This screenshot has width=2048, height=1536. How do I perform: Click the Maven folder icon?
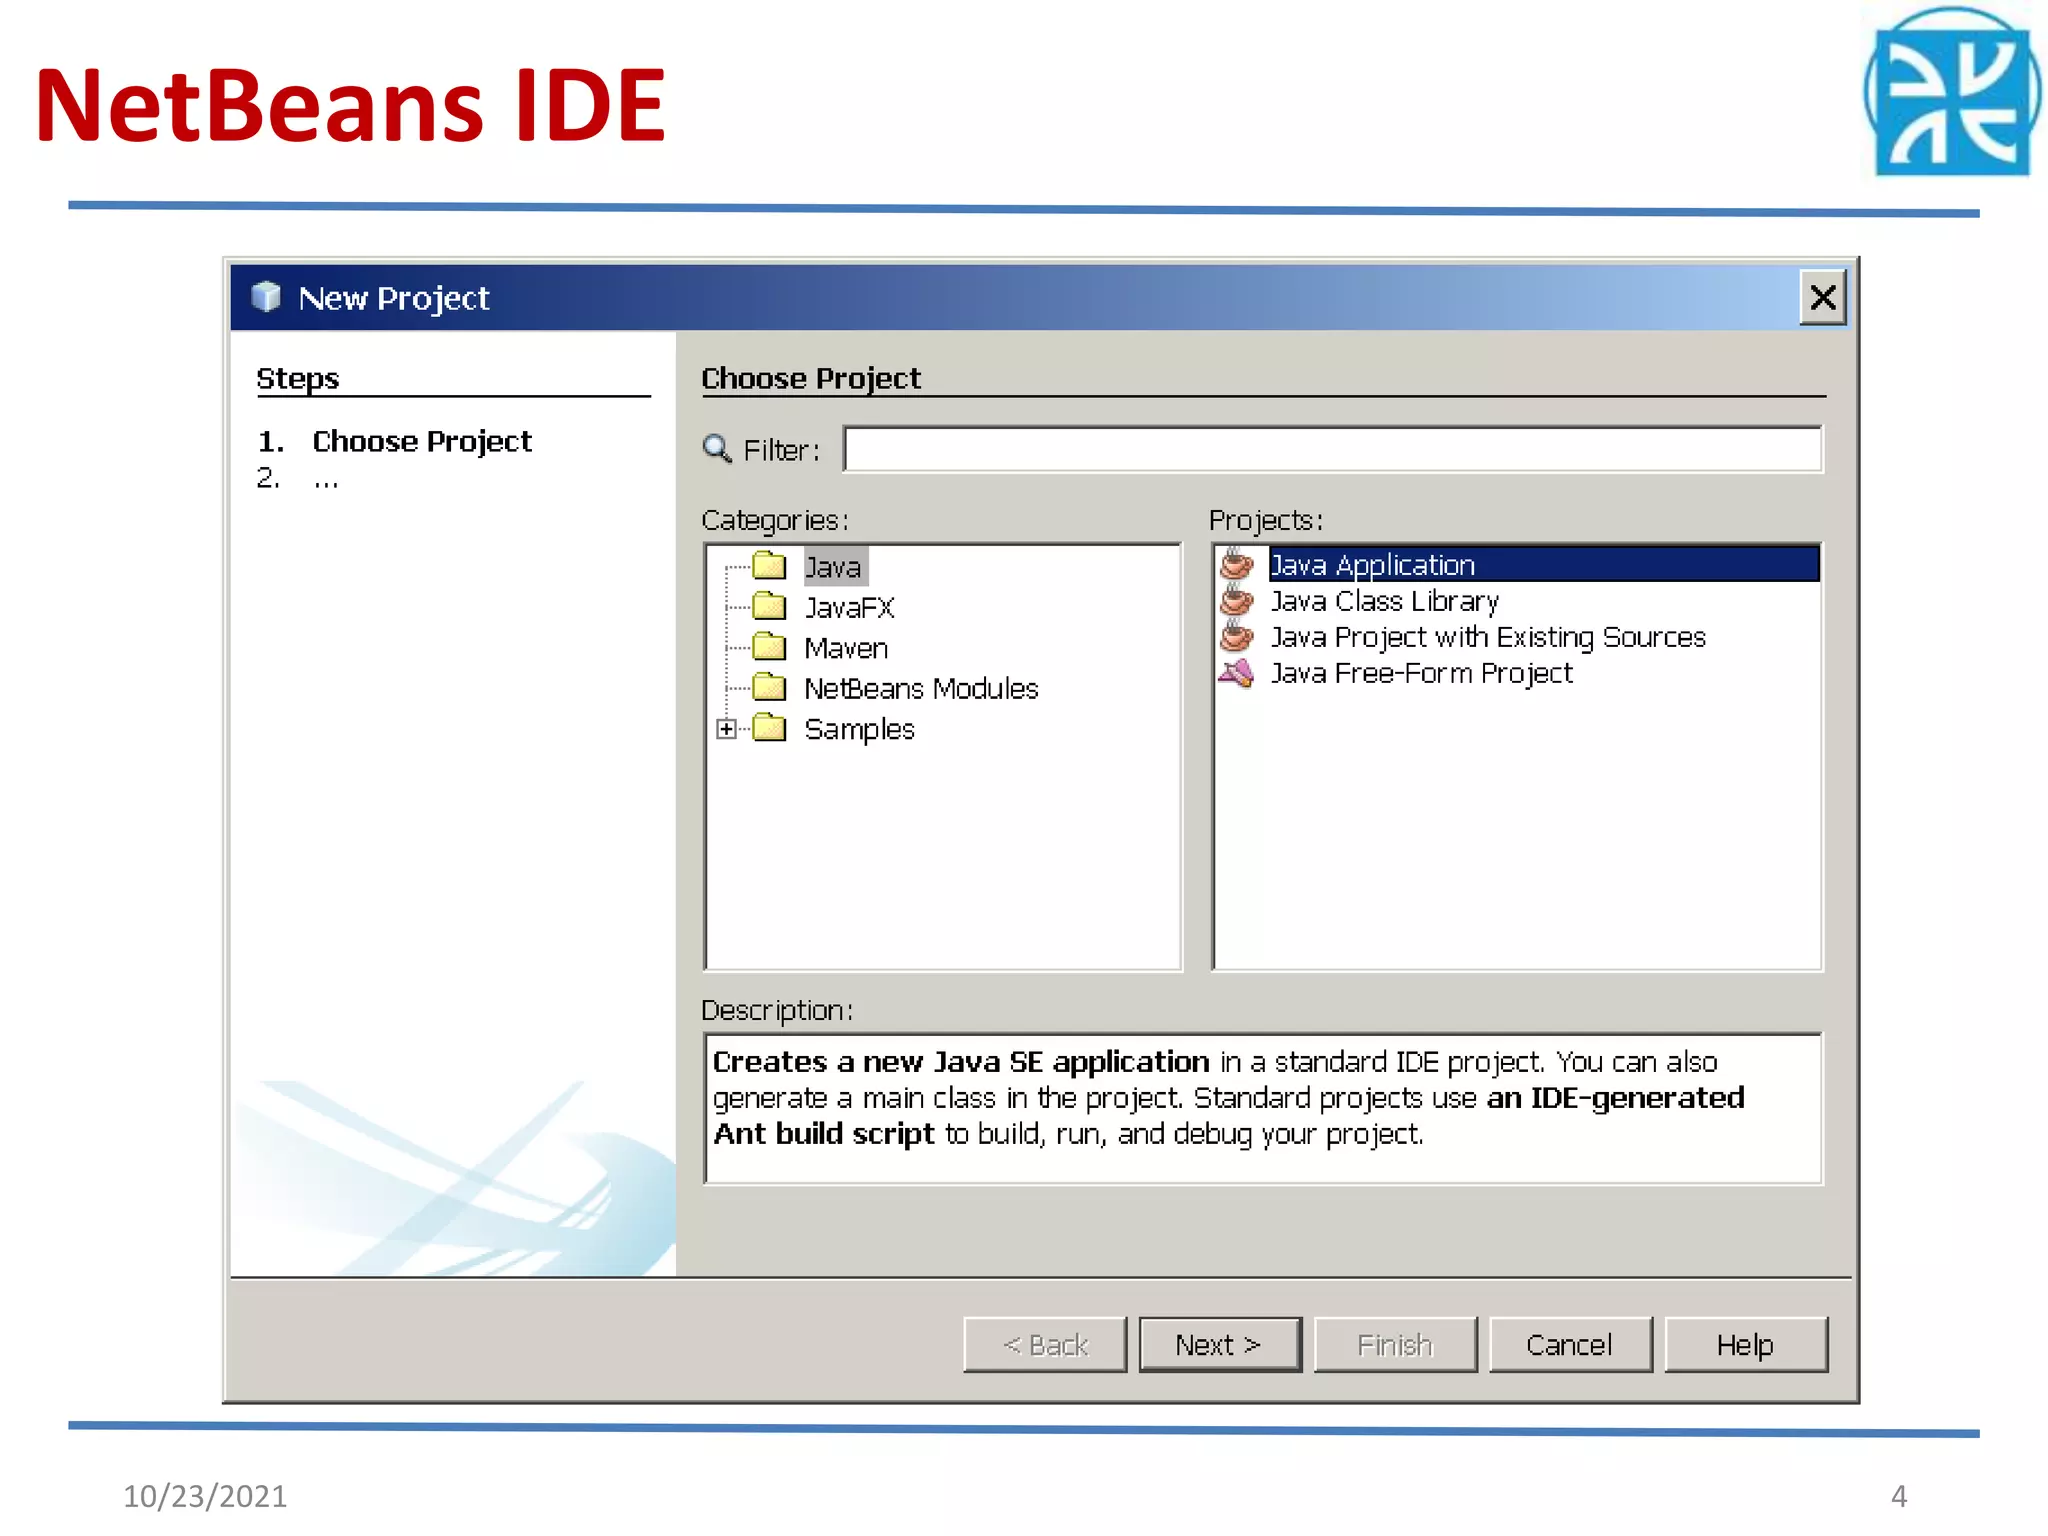pos(769,647)
